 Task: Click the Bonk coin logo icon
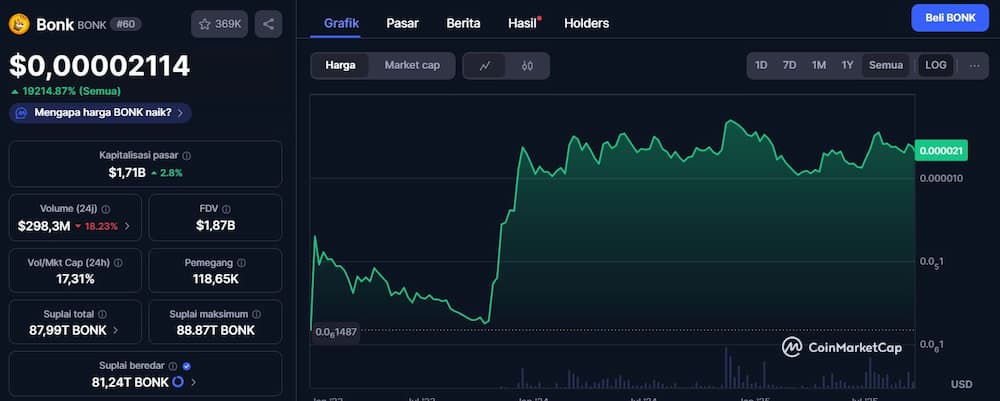tap(19, 24)
